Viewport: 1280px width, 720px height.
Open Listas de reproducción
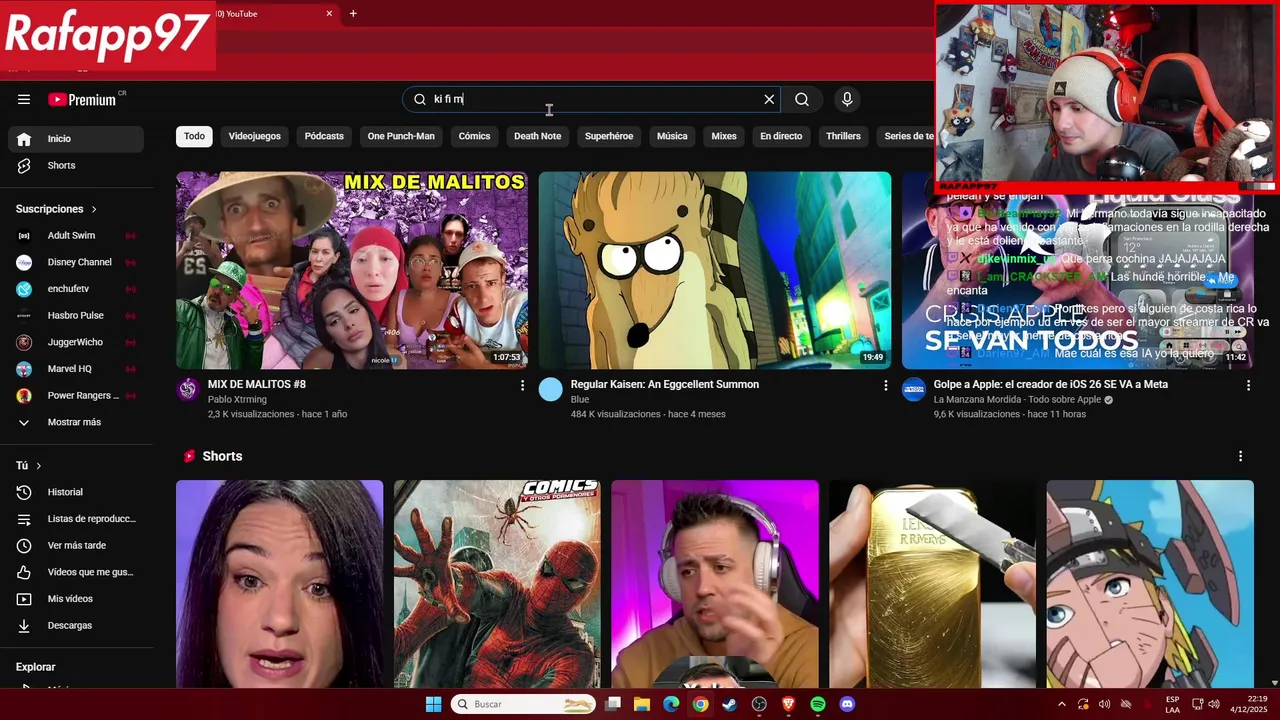76,519
